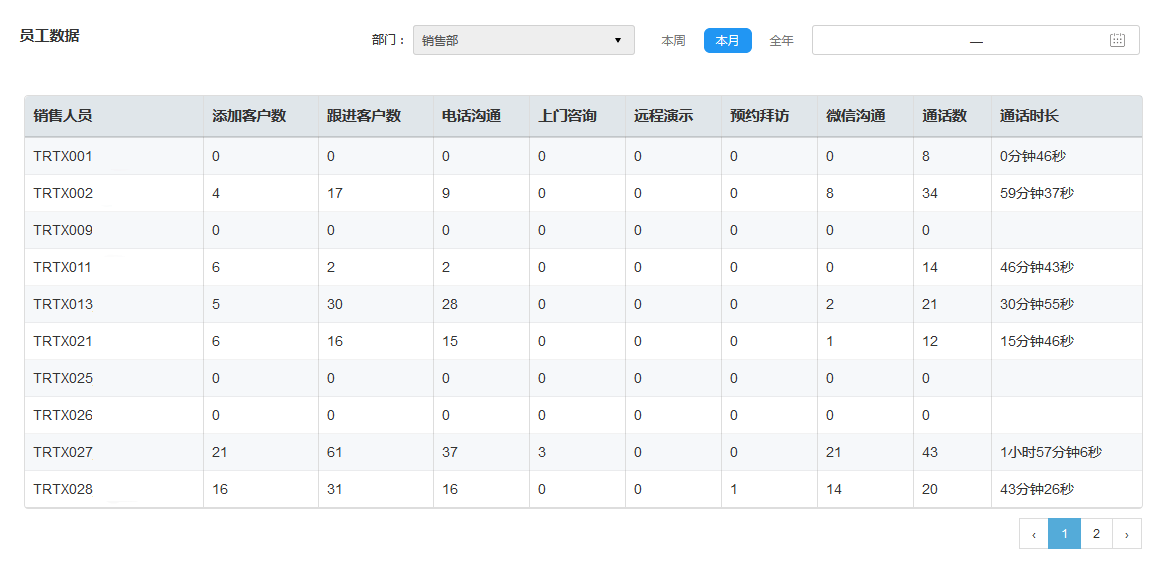Screen dimensions: 1175x575
Task: Click the 预约拜访 column header
Action: tap(759, 116)
